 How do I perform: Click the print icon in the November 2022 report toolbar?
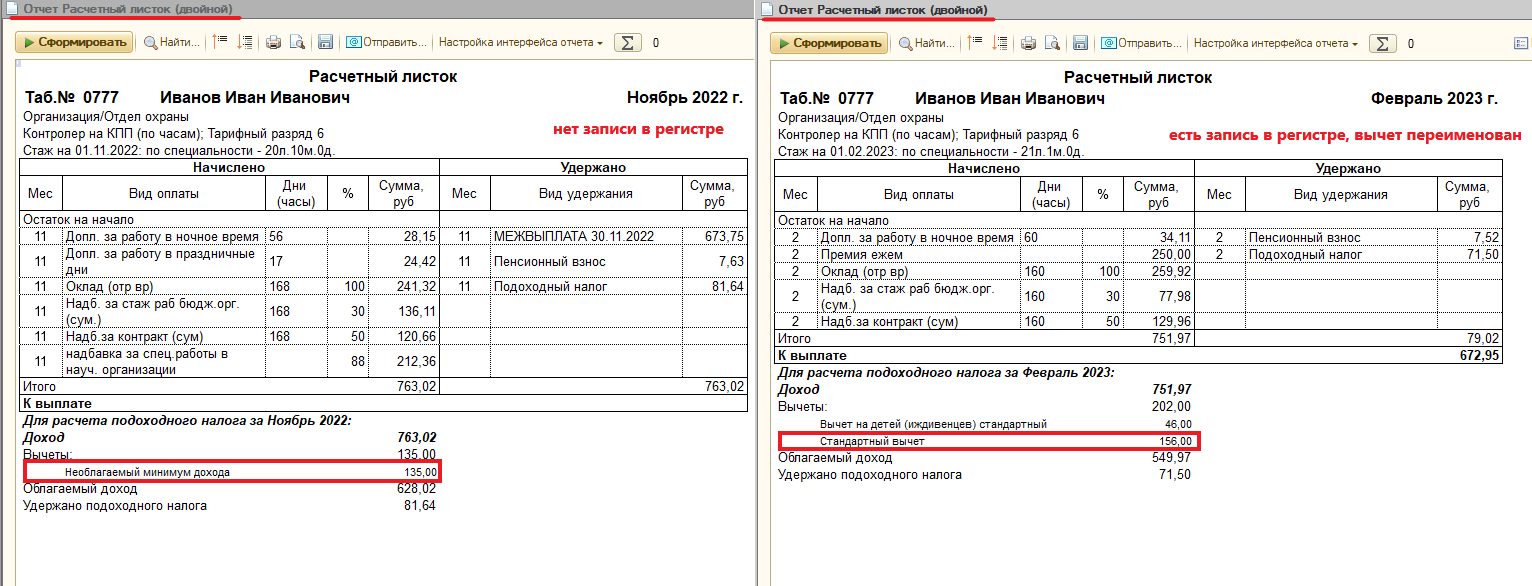[273, 43]
